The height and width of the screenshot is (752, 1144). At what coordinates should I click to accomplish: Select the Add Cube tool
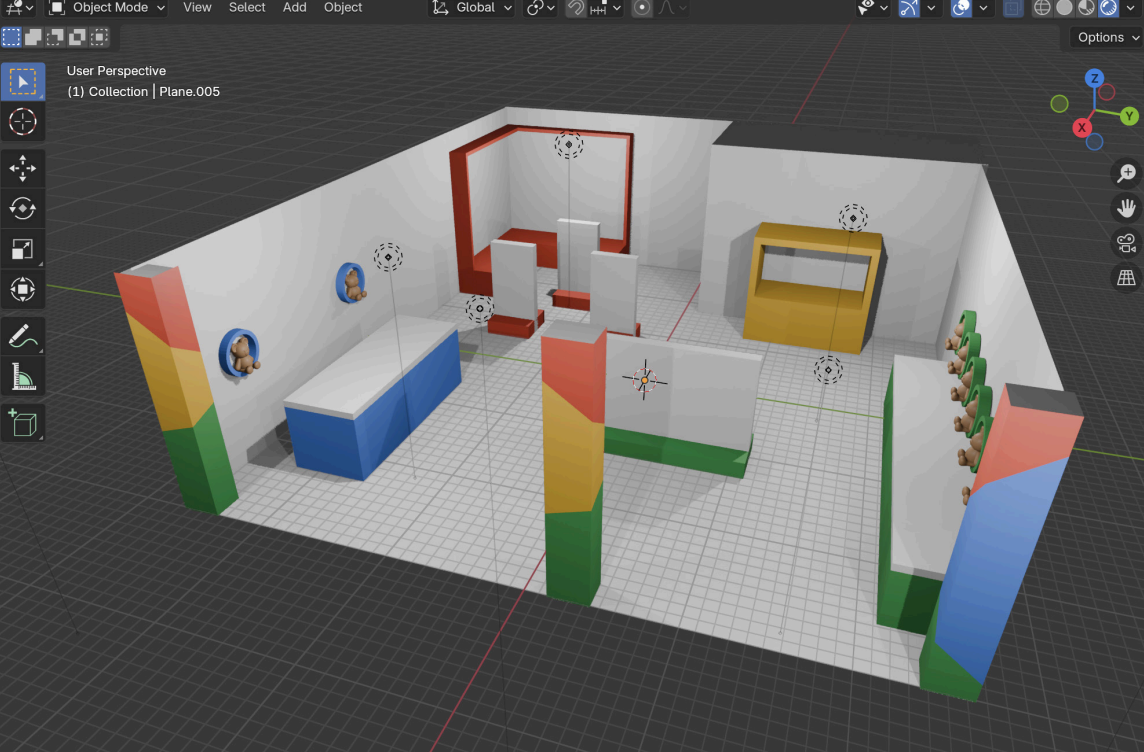[23, 423]
